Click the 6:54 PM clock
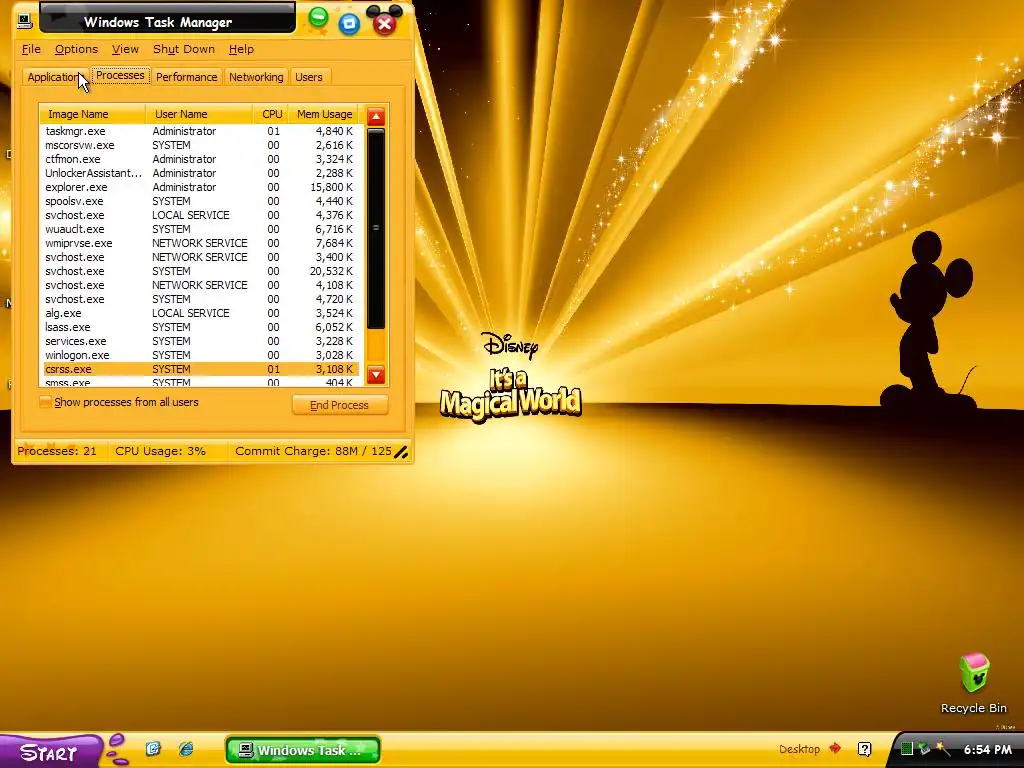Viewport: 1024px width, 768px height. click(x=987, y=750)
